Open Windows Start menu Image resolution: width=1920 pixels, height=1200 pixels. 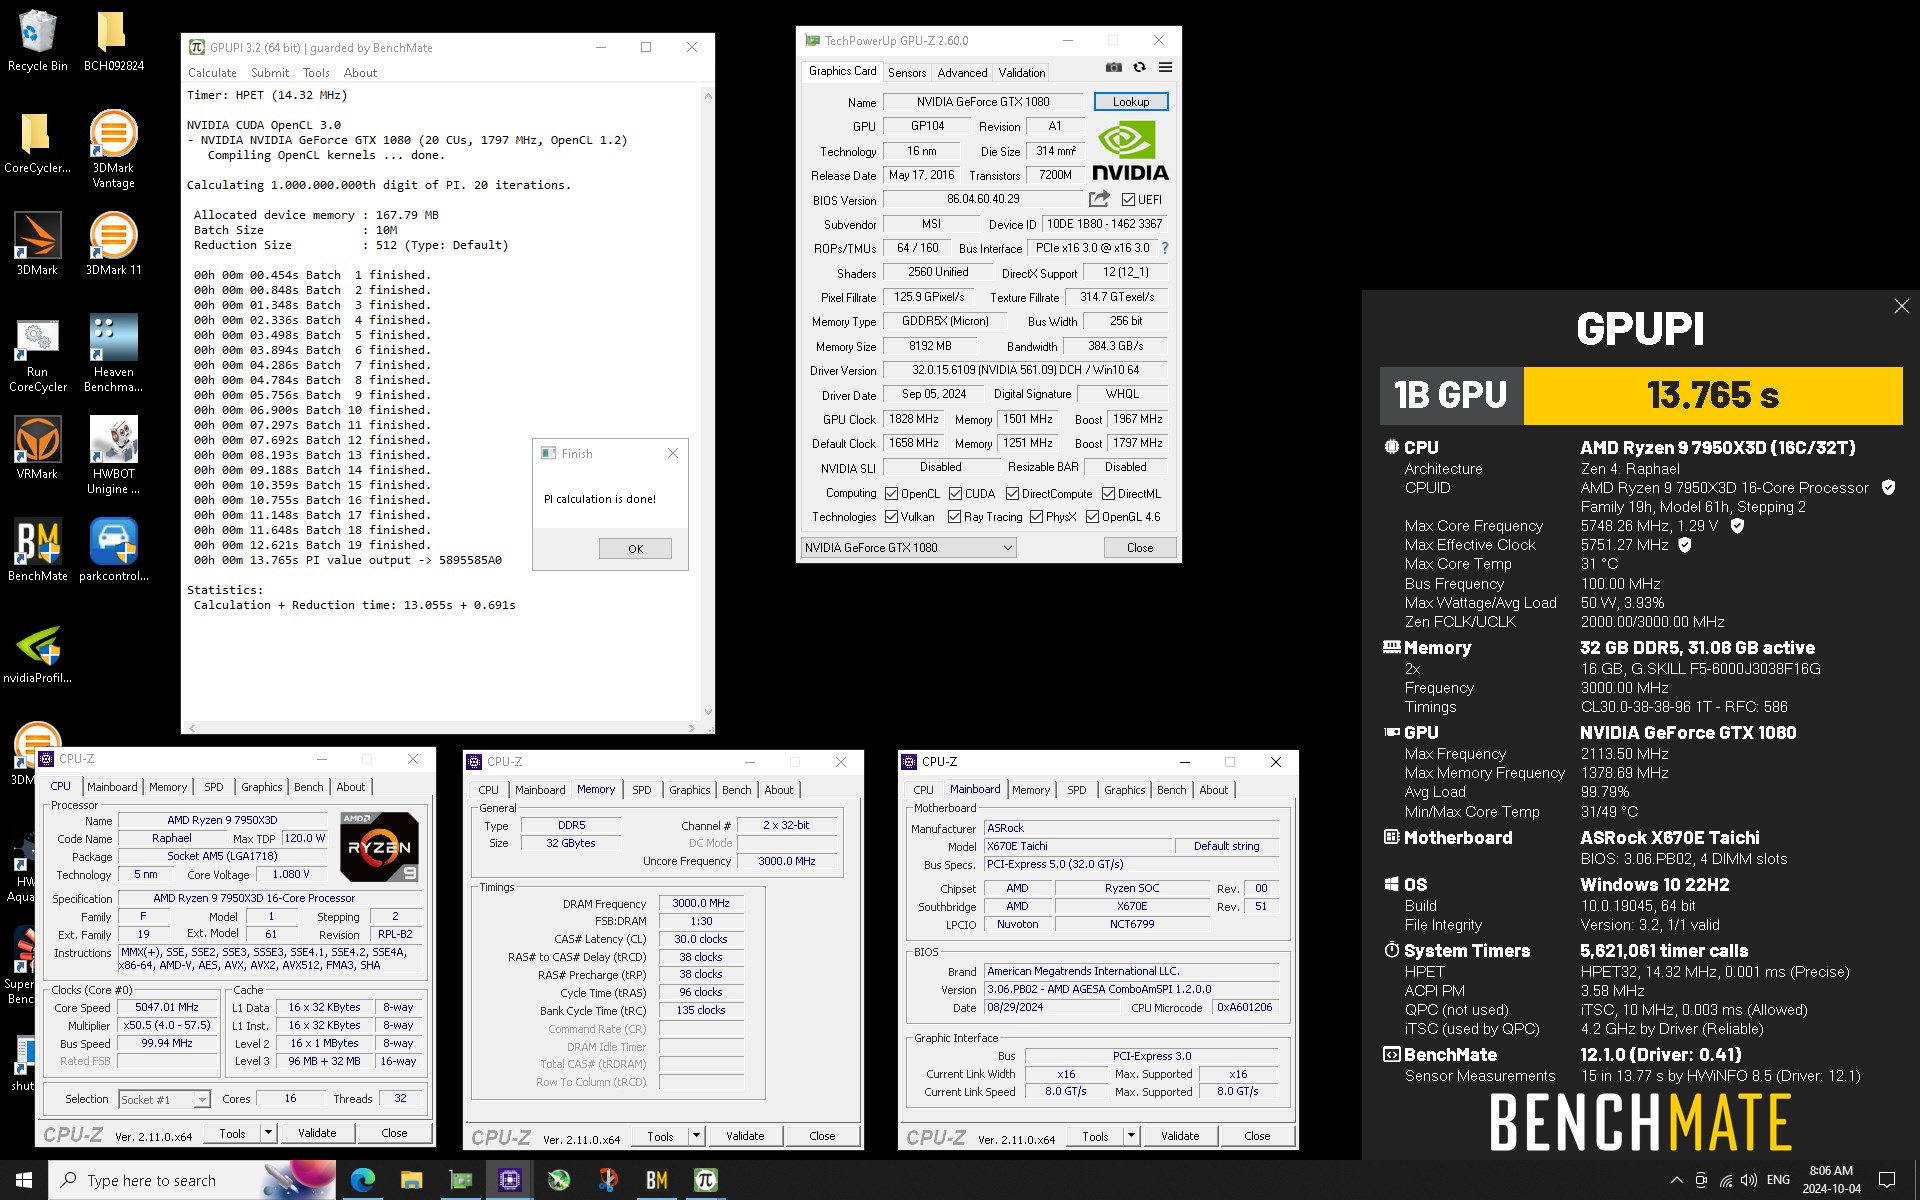(24, 1180)
